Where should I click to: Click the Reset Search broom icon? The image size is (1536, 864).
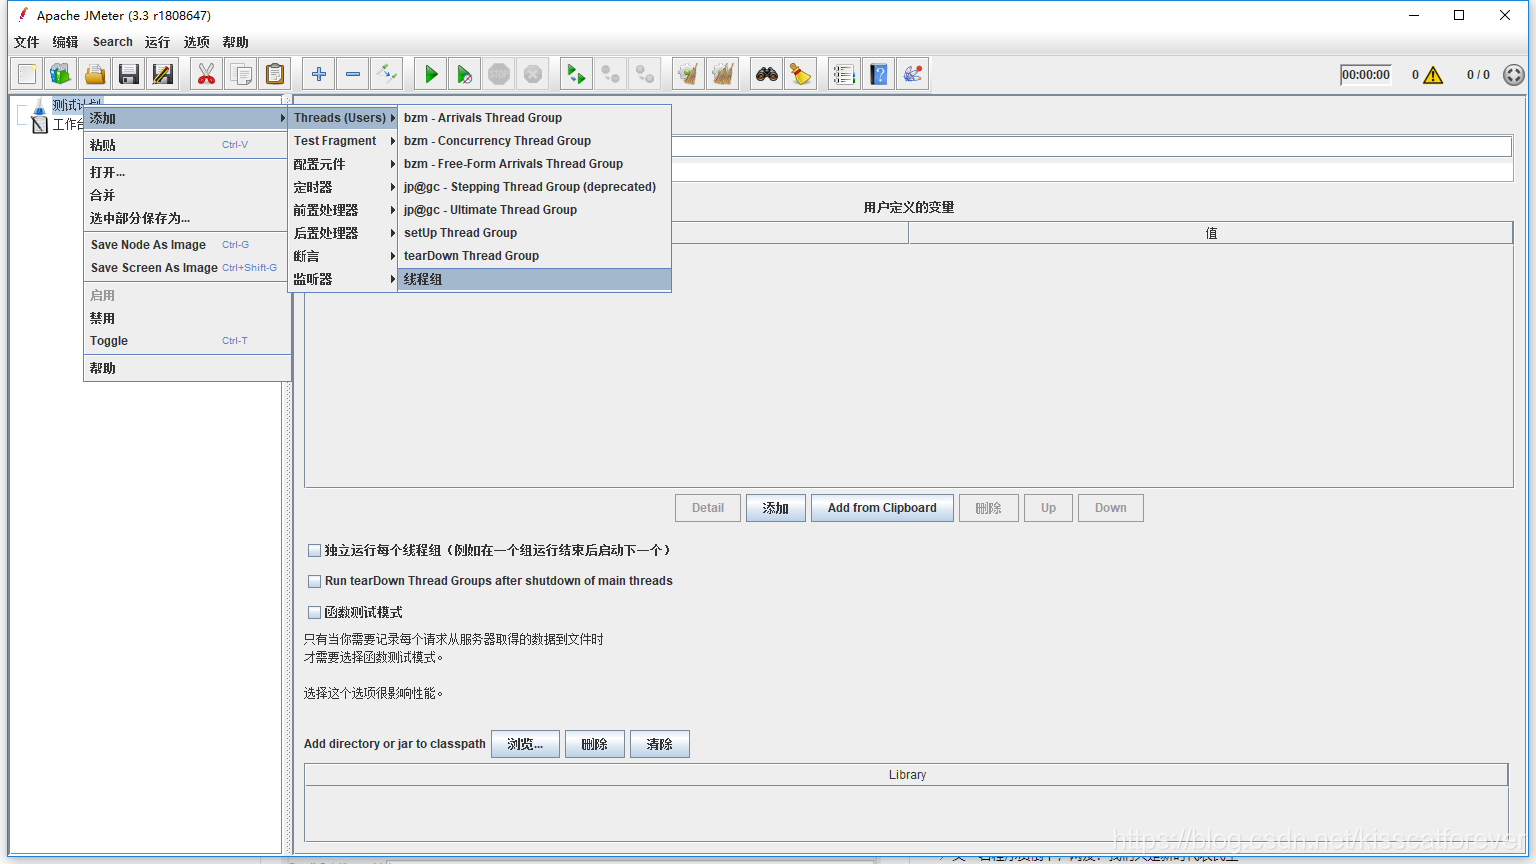pyautogui.click(x=801, y=74)
